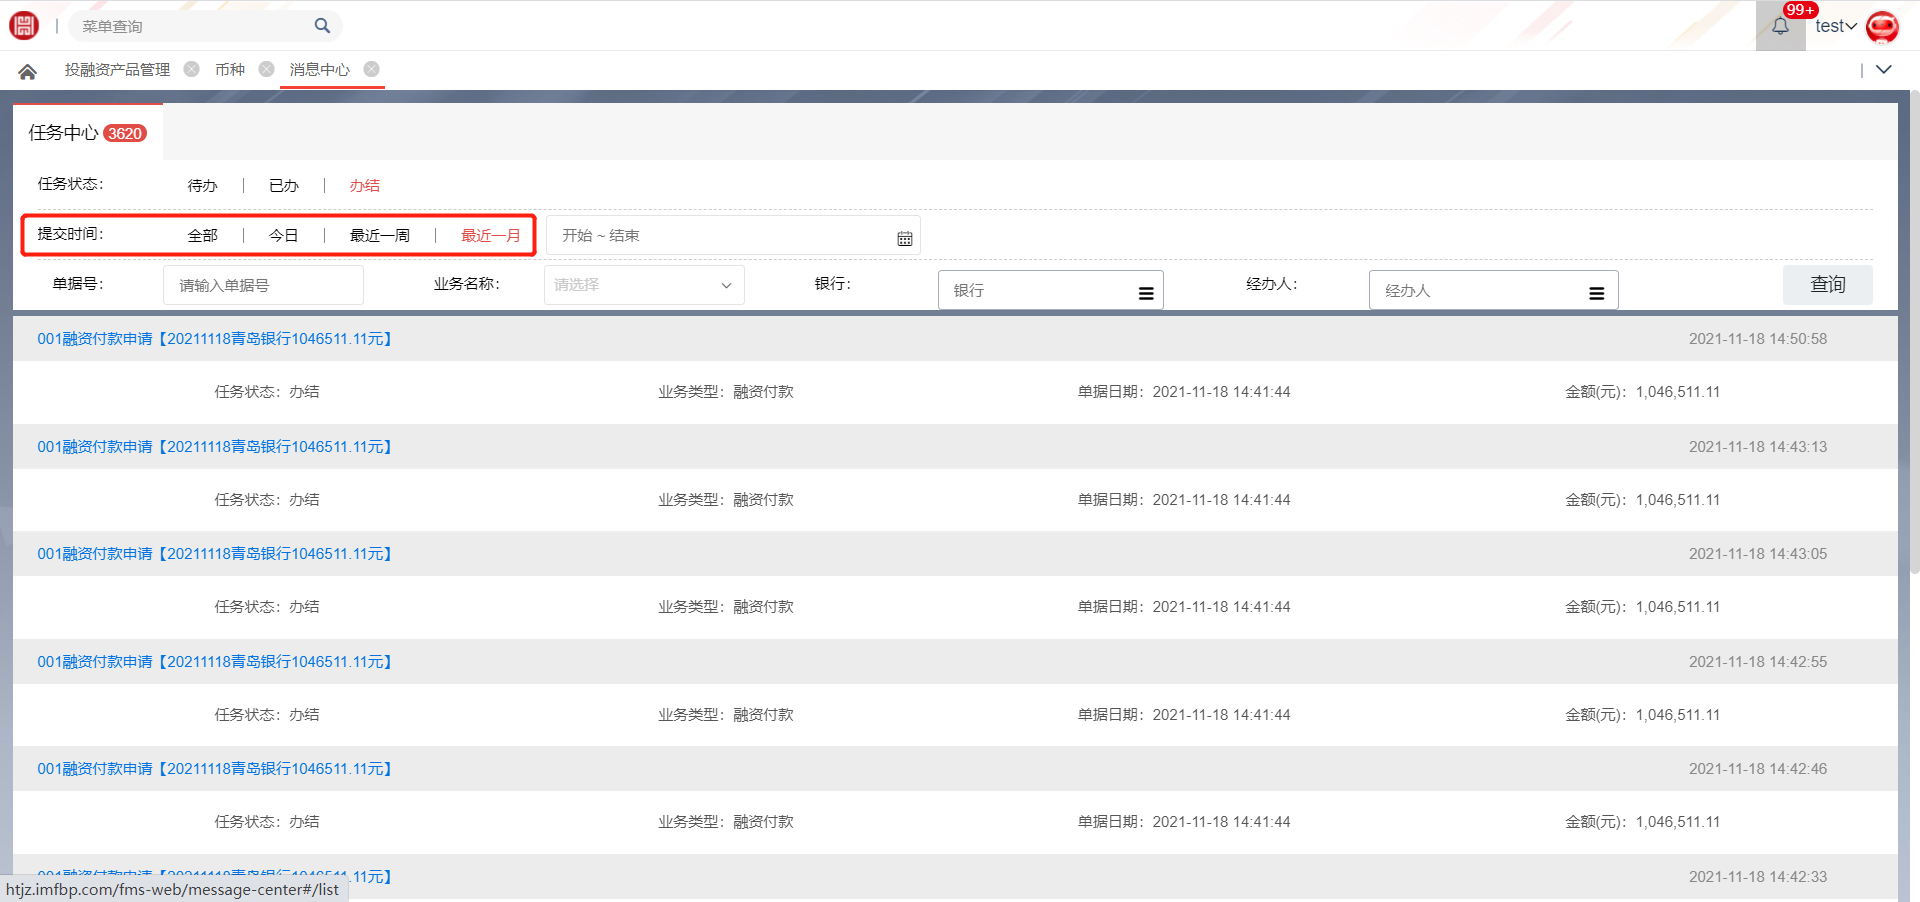Click the page vertical scrollbar

1914,330
